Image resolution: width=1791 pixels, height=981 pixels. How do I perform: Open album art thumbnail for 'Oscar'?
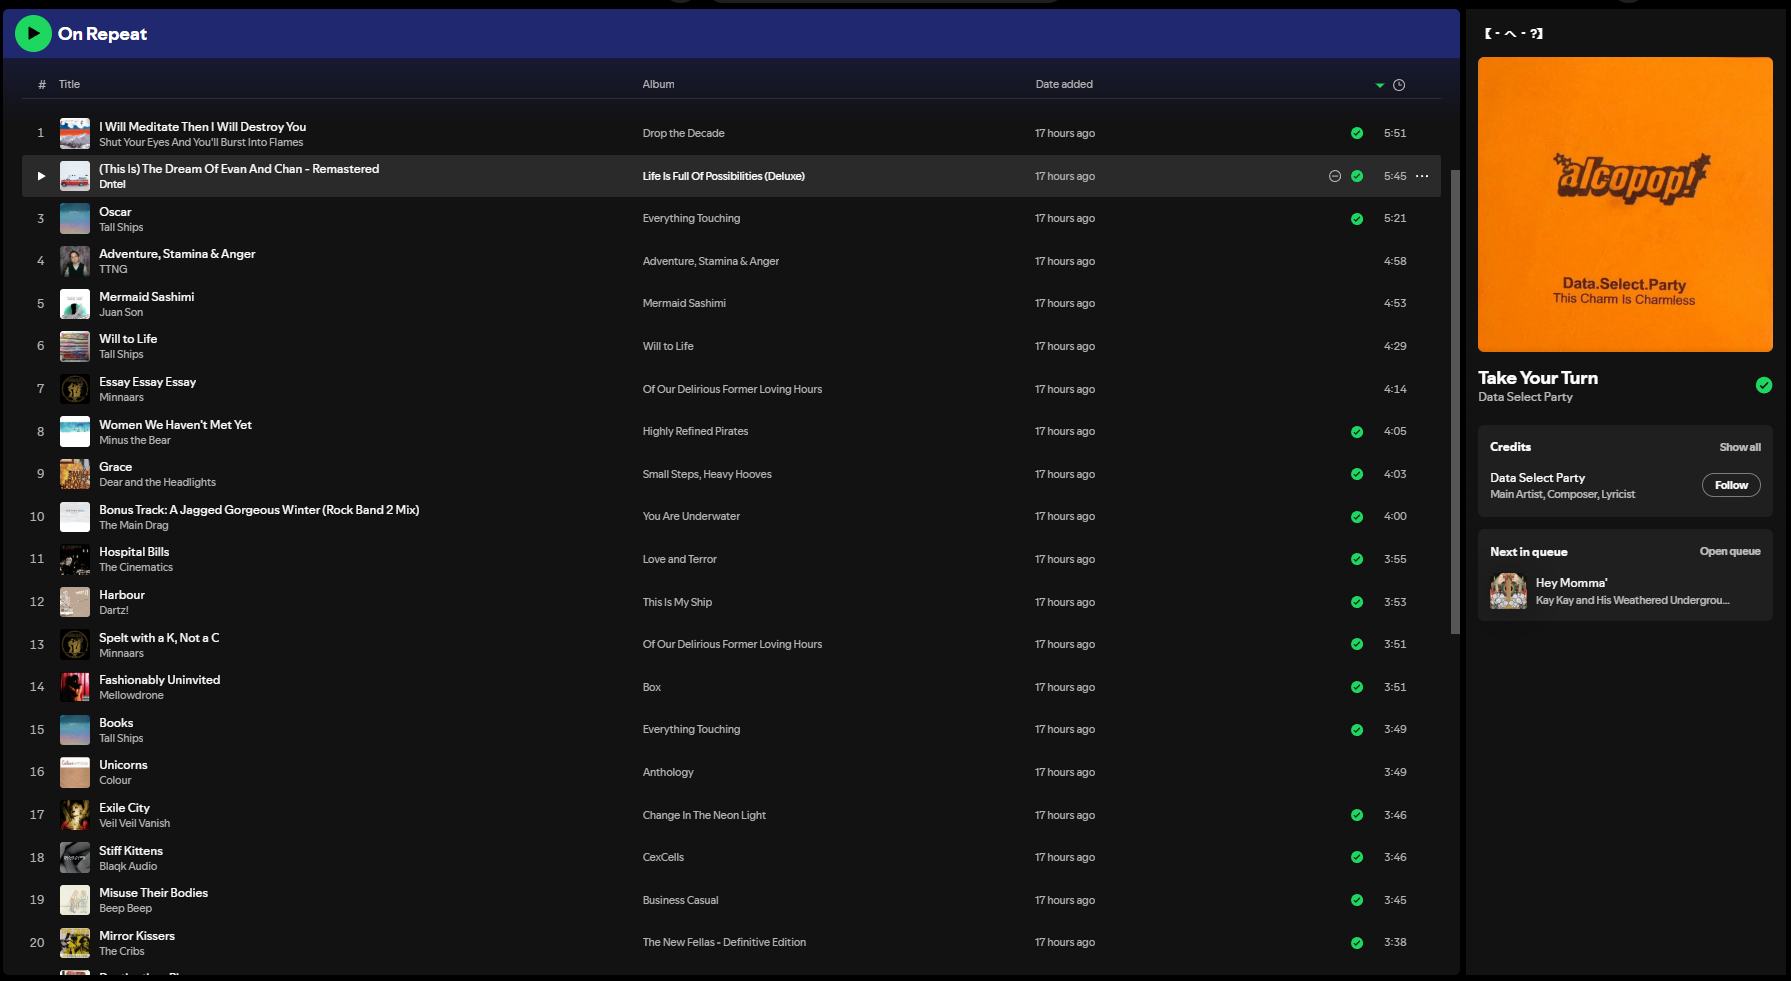point(75,218)
